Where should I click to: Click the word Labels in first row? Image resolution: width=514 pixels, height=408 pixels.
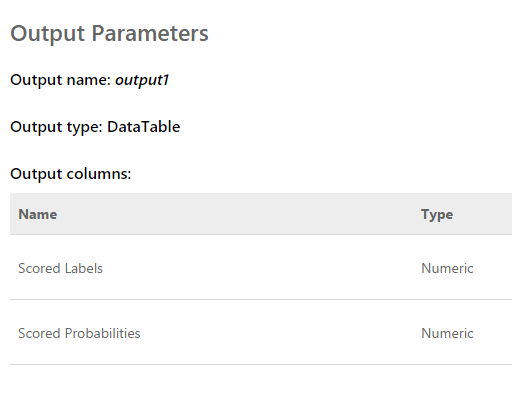[84, 268]
